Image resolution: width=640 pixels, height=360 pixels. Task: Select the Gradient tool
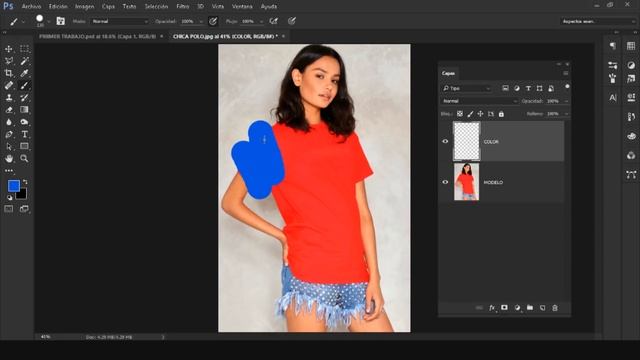coord(24,110)
